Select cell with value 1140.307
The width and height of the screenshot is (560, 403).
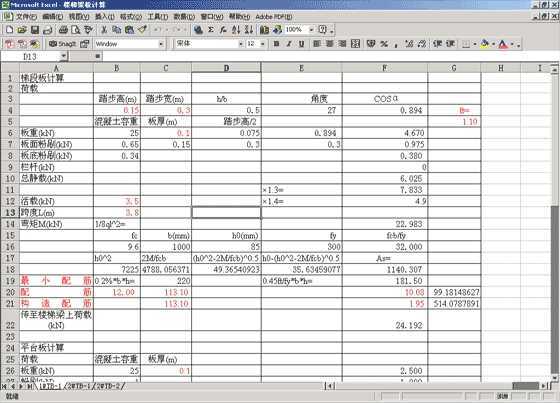pyautogui.click(x=385, y=269)
